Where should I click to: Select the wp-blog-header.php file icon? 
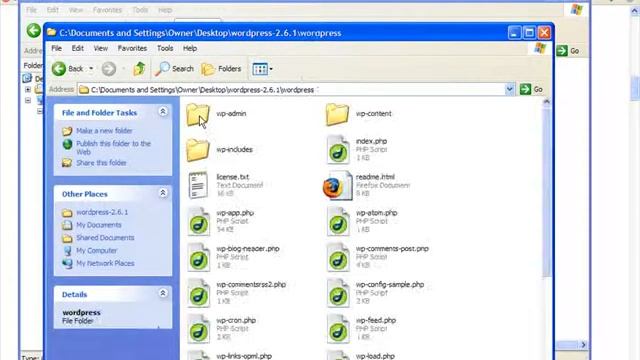[x=198, y=258]
